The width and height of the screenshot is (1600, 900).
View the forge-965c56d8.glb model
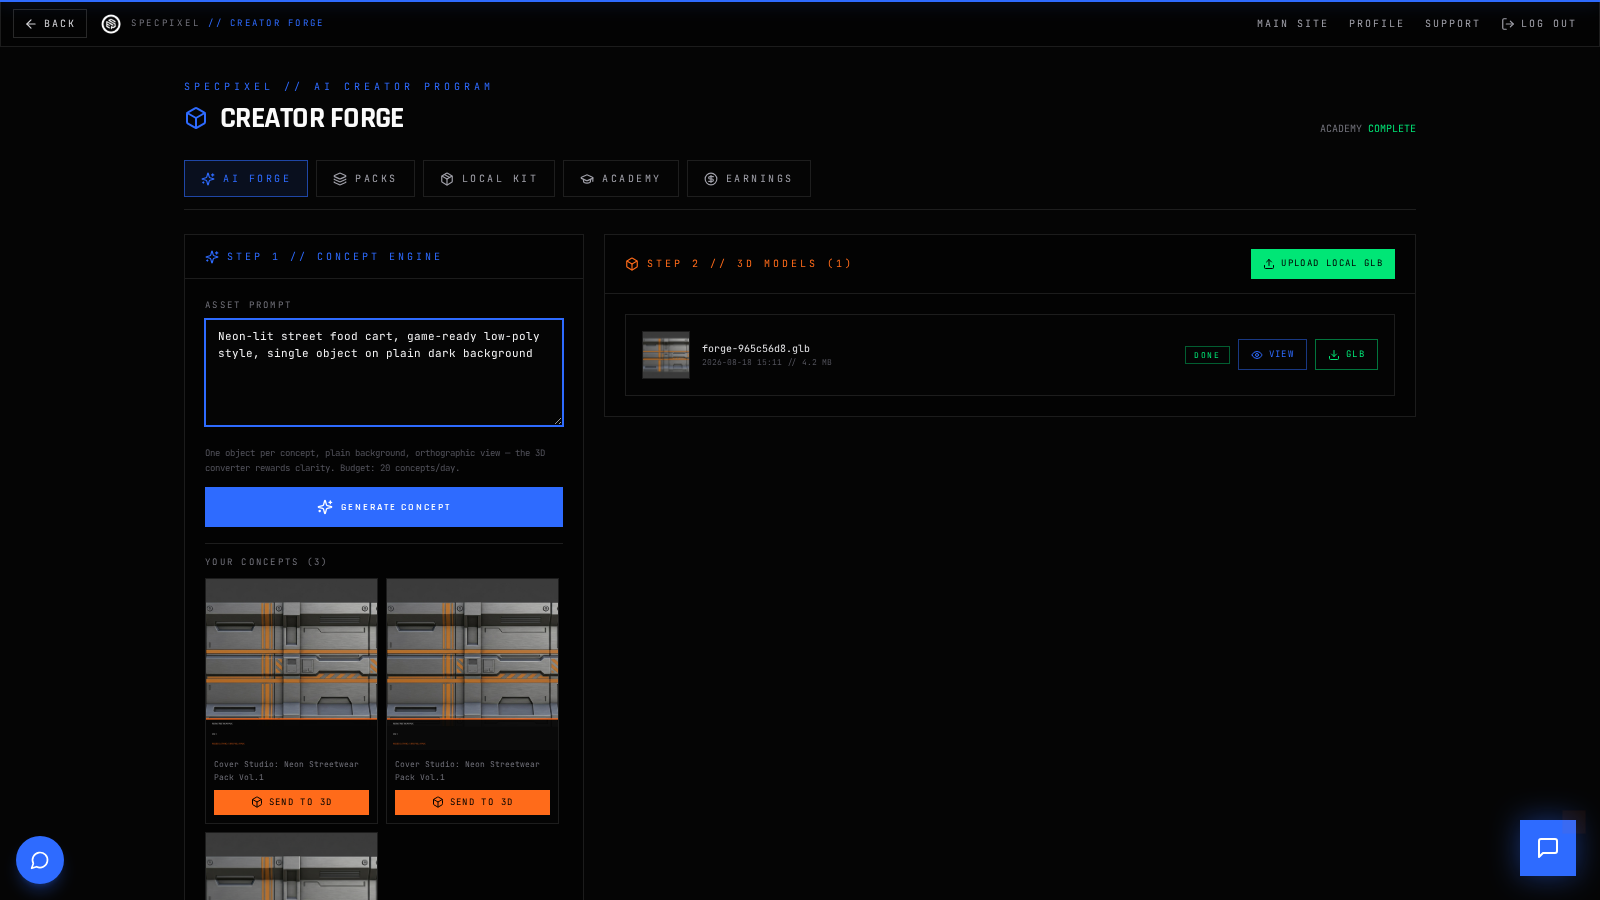coord(1272,354)
